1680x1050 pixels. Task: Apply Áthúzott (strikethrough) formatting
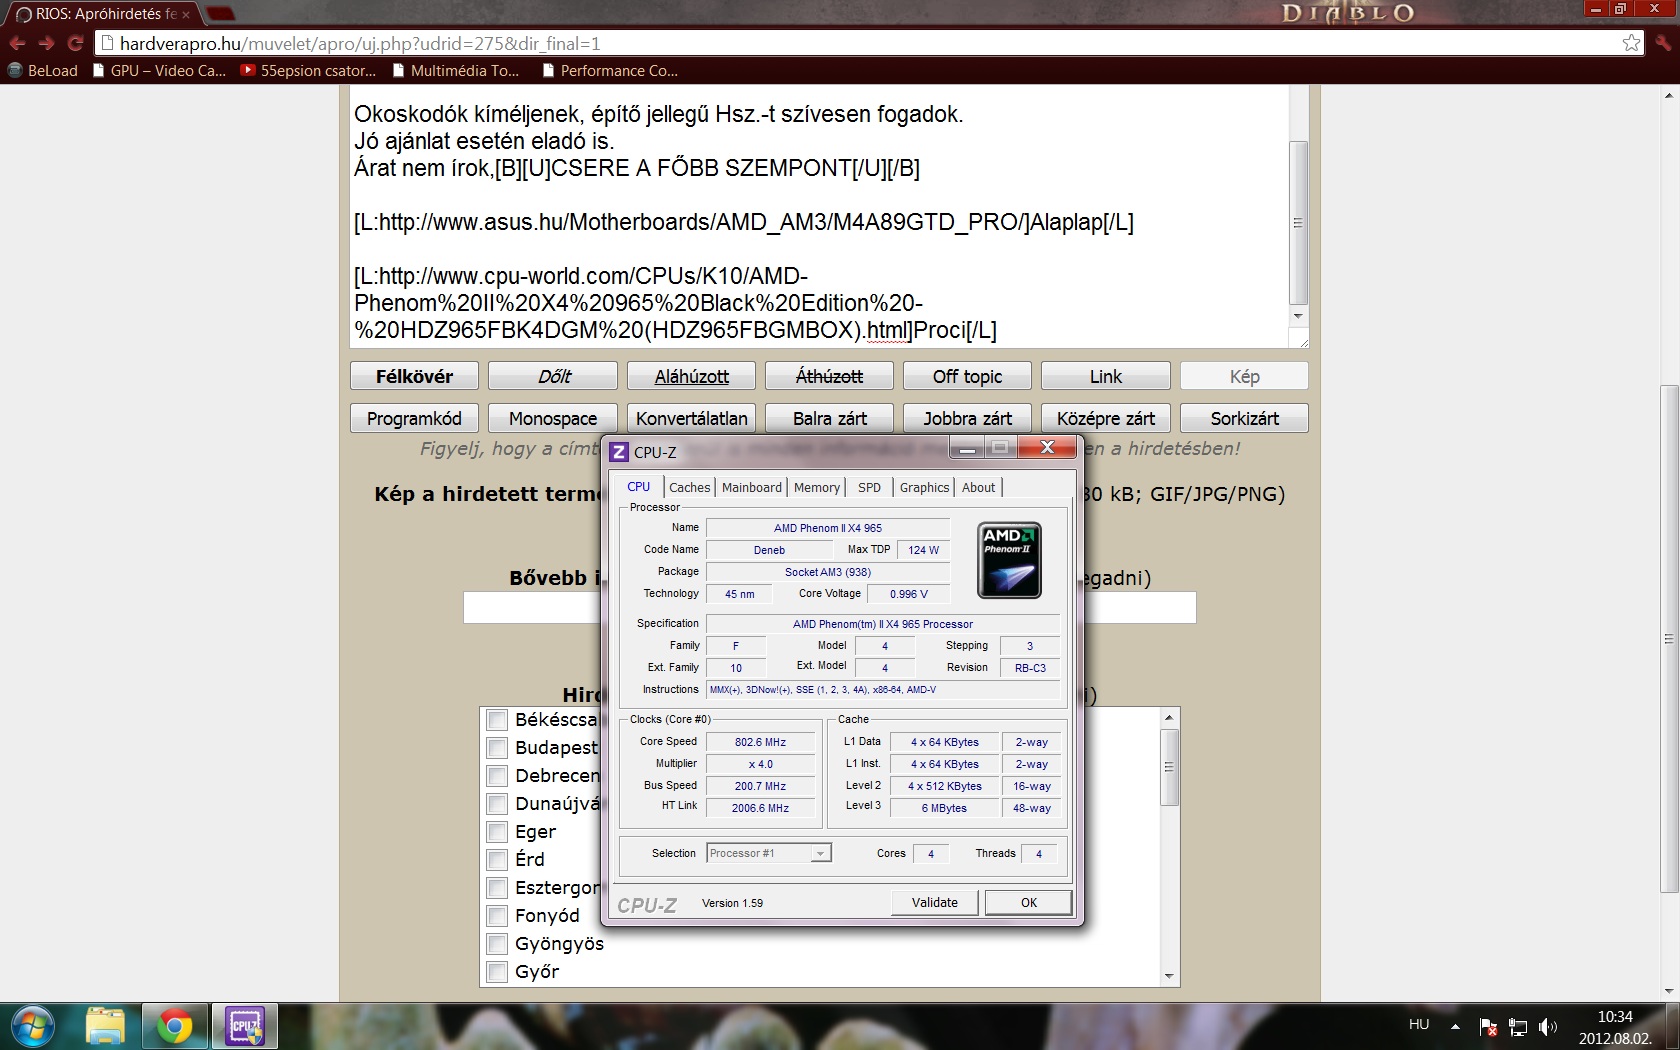pyautogui.click(x=829, y=376)
